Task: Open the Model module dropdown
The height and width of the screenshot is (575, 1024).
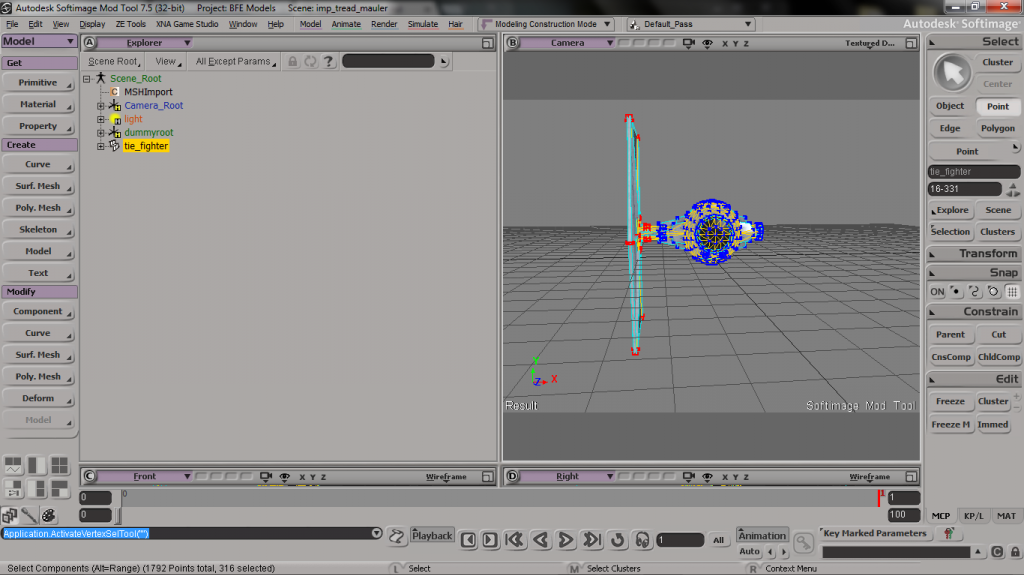Action: click(x=39, y=41)
